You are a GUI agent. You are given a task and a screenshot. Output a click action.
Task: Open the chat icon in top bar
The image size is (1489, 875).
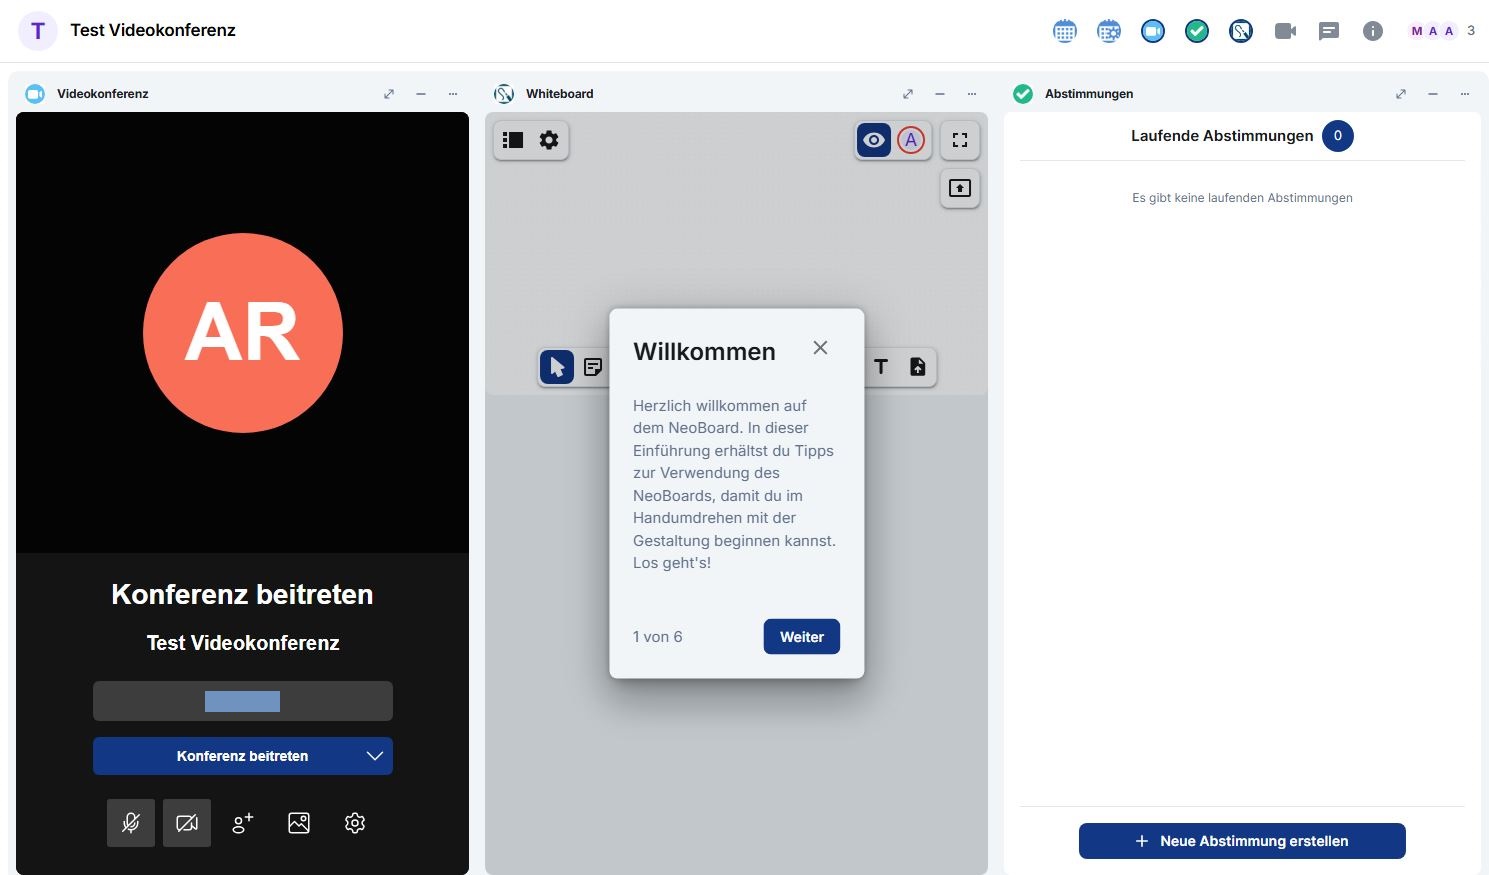tap(1329, 31)
